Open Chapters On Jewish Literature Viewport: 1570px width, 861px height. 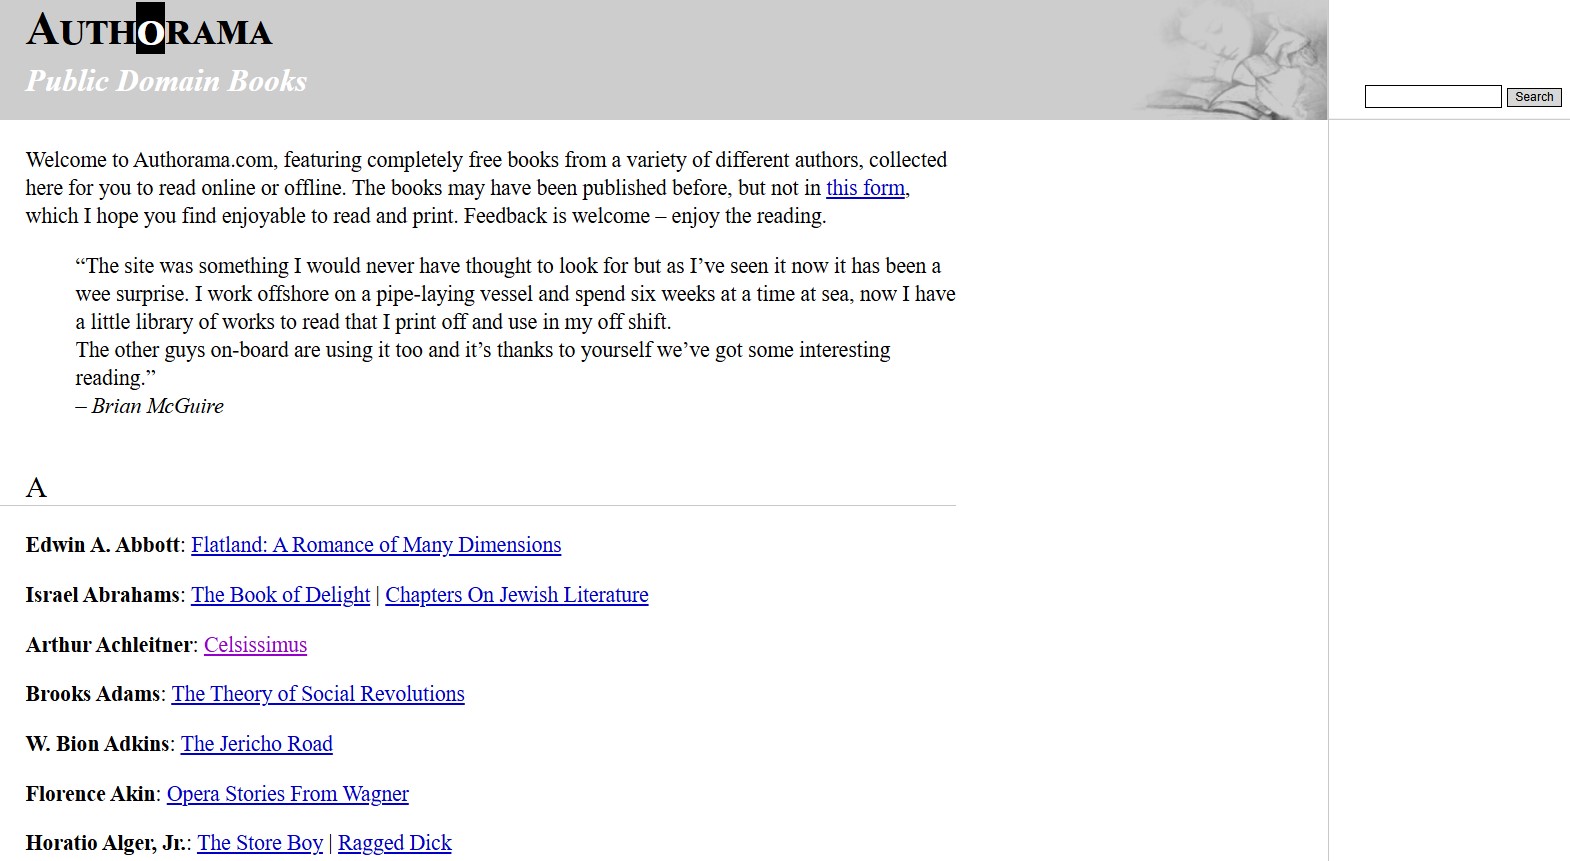(x=517, y=595)
